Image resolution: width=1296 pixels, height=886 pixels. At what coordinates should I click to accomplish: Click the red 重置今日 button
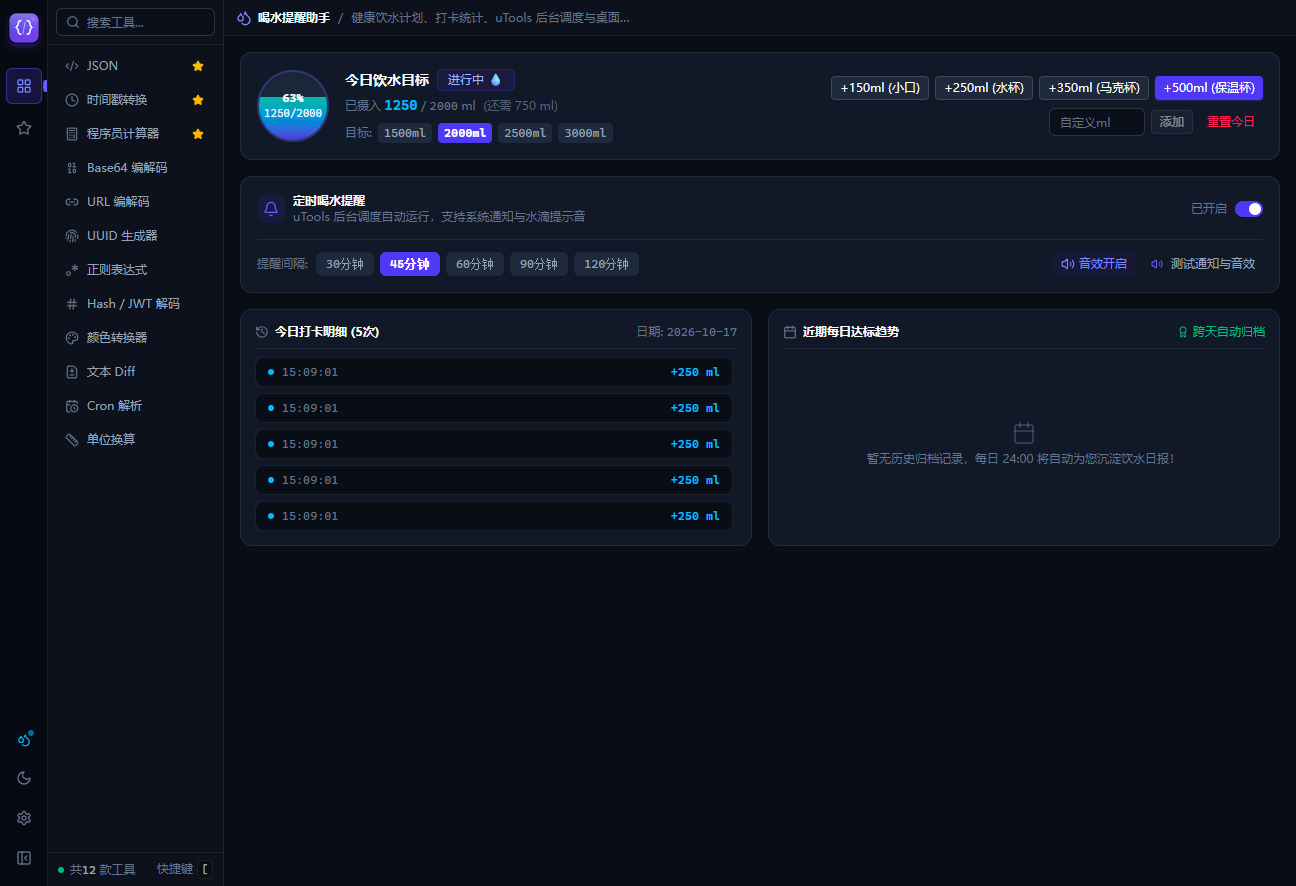click(1231, 122)
